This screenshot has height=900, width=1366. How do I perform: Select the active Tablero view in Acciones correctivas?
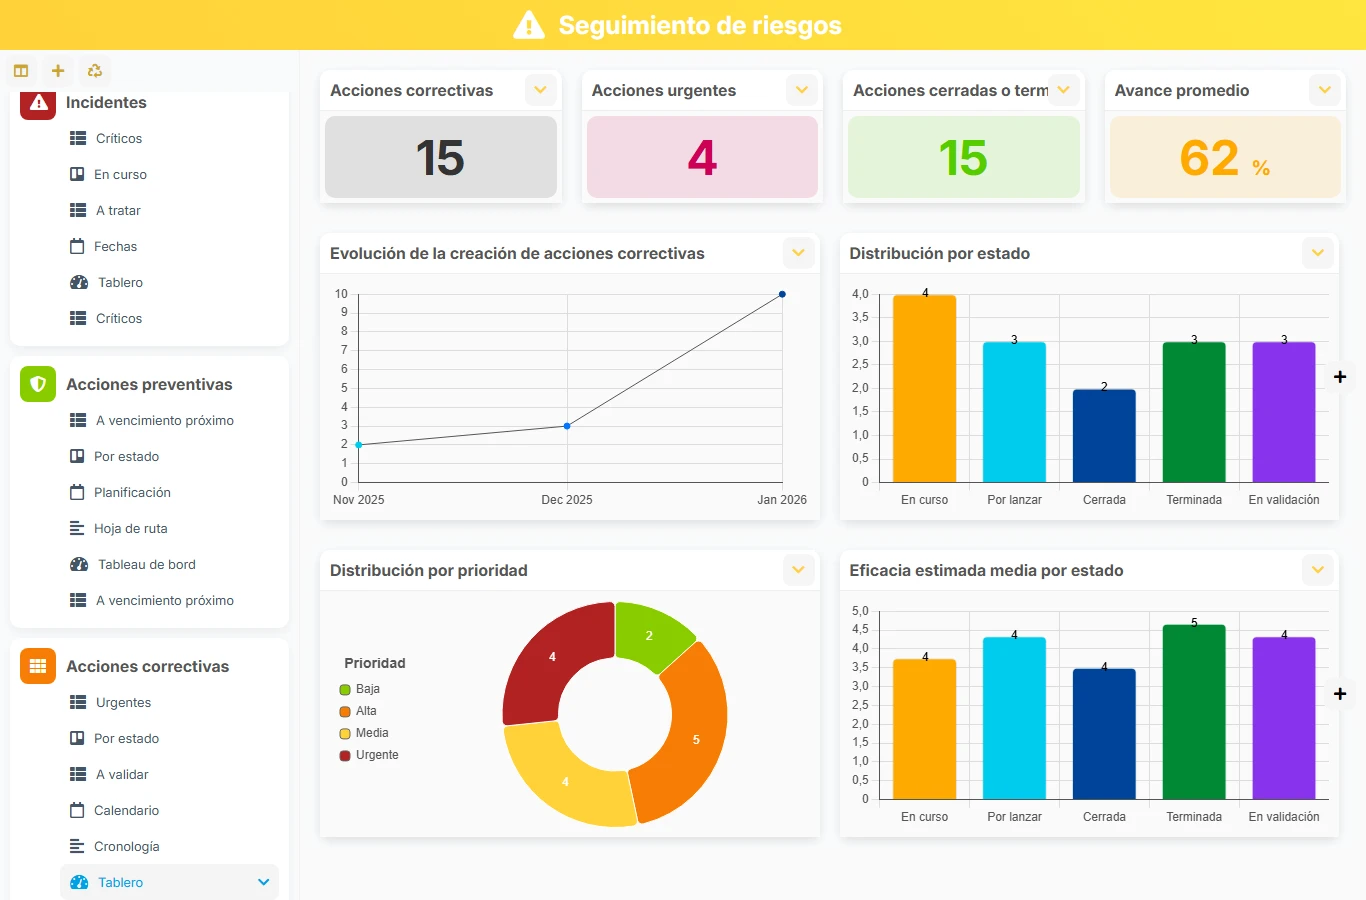point(169,882)
